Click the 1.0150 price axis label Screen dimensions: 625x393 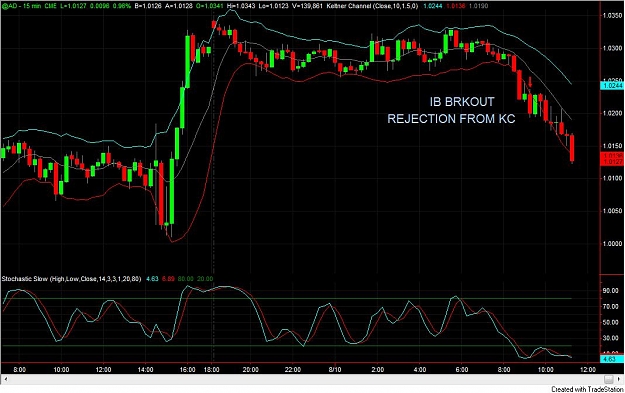pos(612,146)
